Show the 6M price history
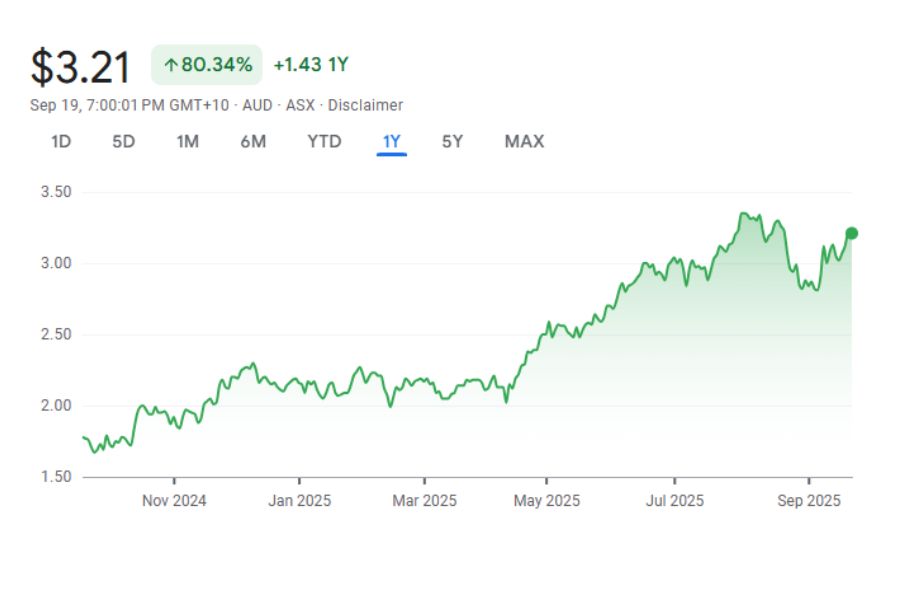This screenshot has height=600, width=900. click(253, 142)
